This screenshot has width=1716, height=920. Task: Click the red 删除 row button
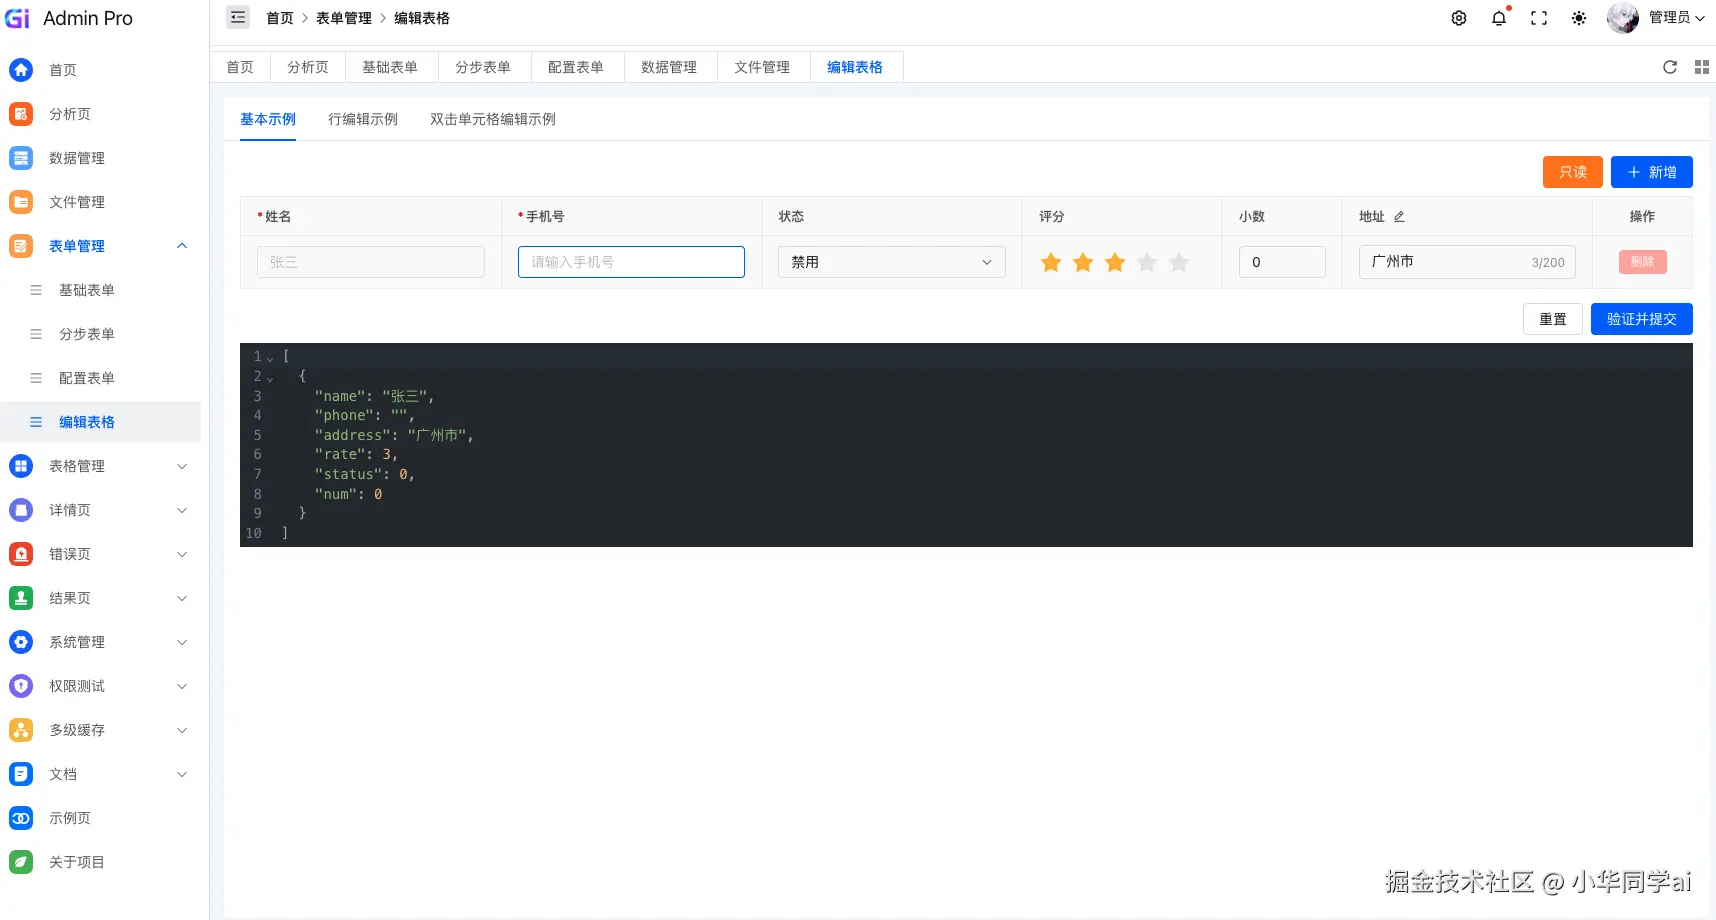point(1643,262)
